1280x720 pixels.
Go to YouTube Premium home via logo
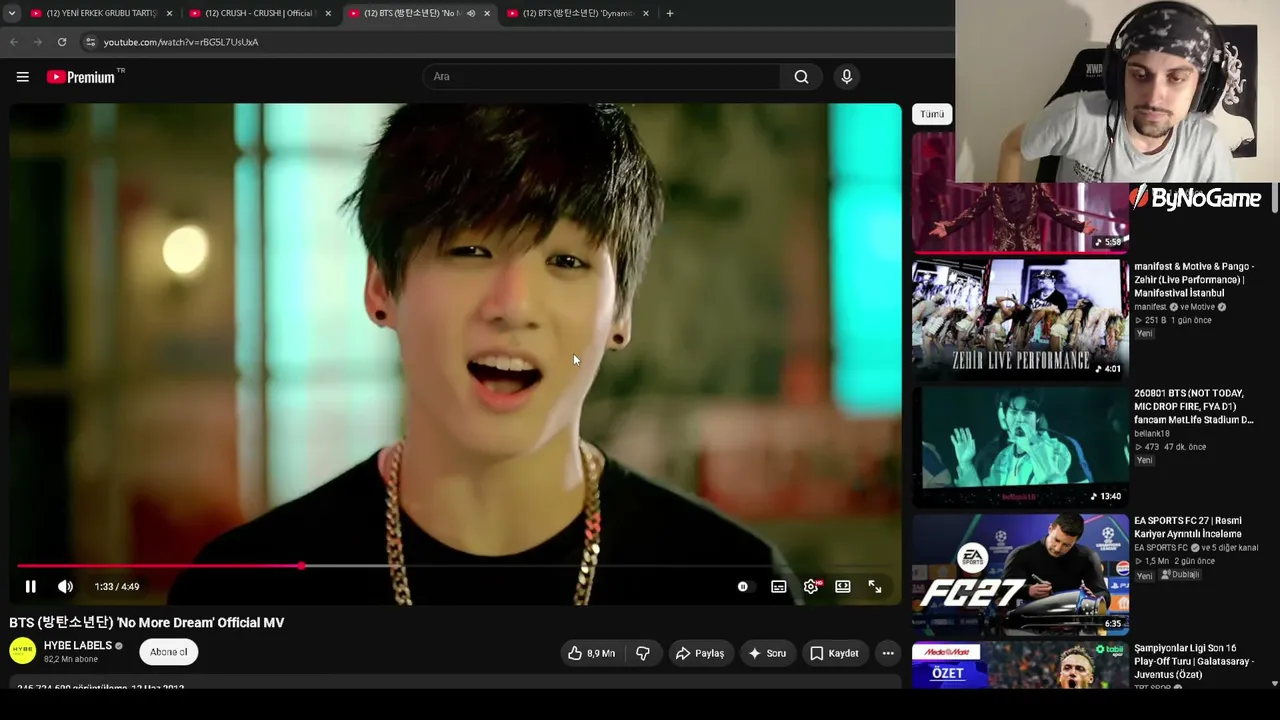[81, 77]
